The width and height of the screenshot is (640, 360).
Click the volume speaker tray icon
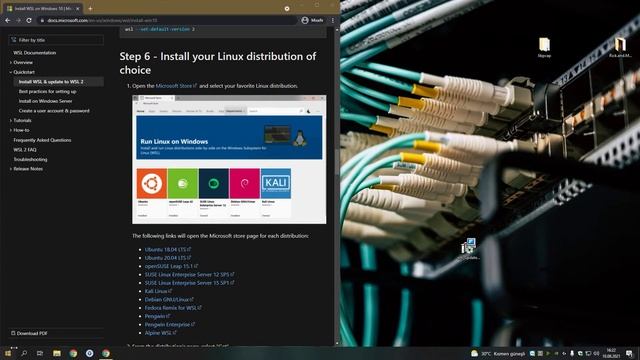[x=596, y=353]
